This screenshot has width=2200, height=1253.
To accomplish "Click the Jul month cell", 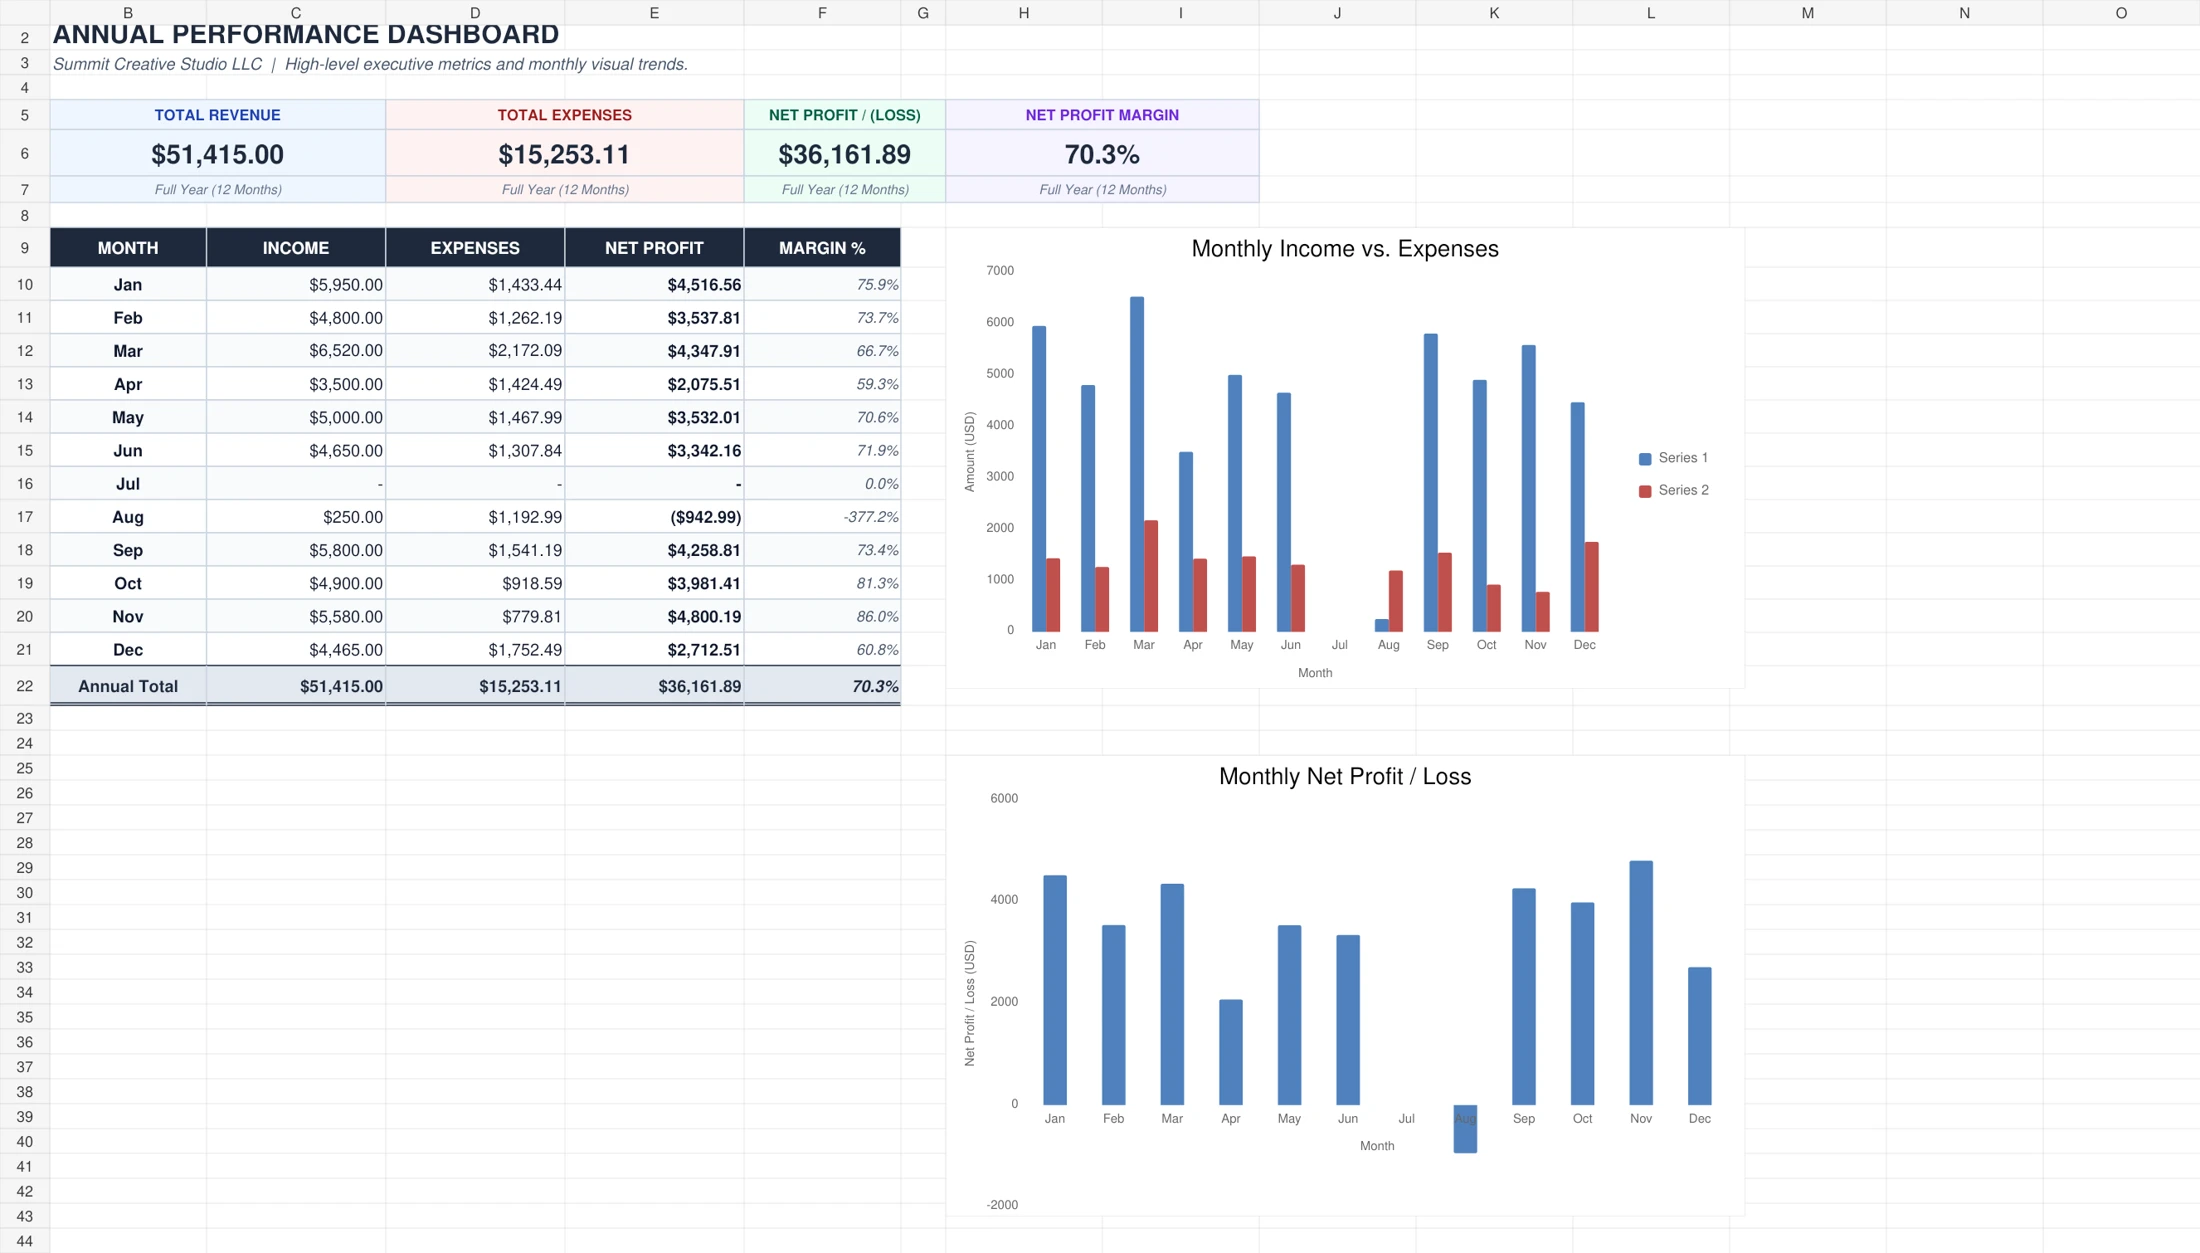I will click(128, 484).
